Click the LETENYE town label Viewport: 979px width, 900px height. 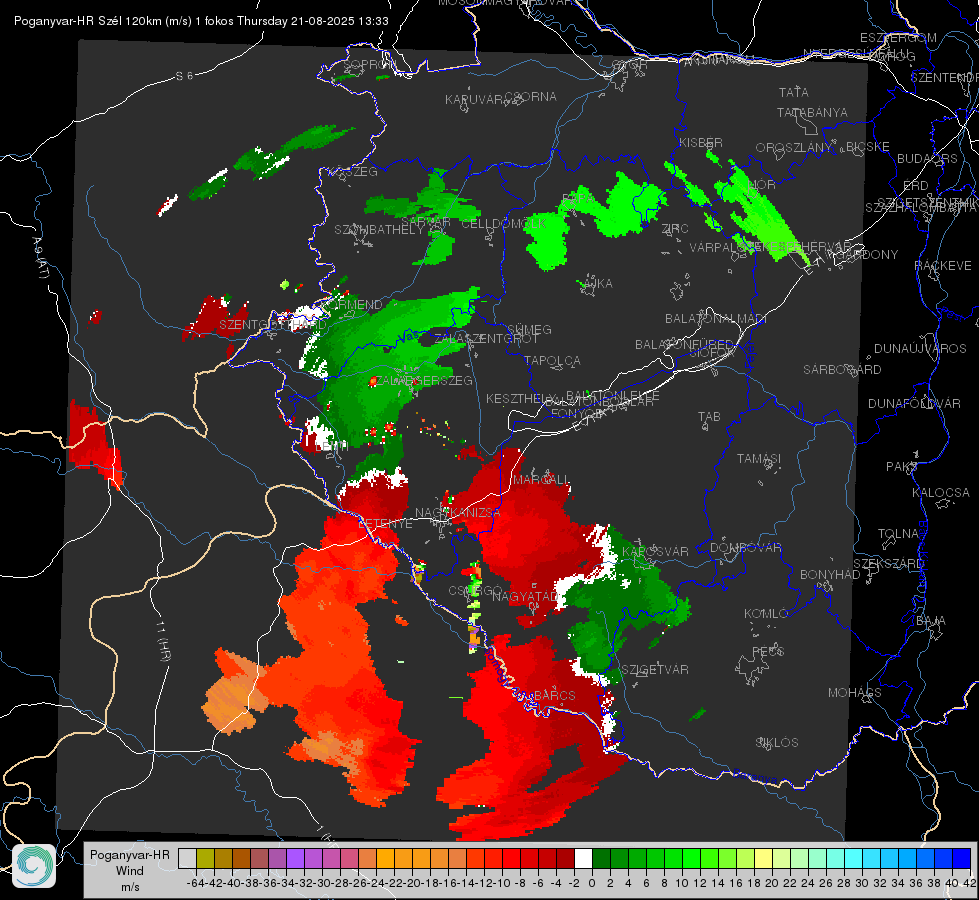[x=385, y=523]
